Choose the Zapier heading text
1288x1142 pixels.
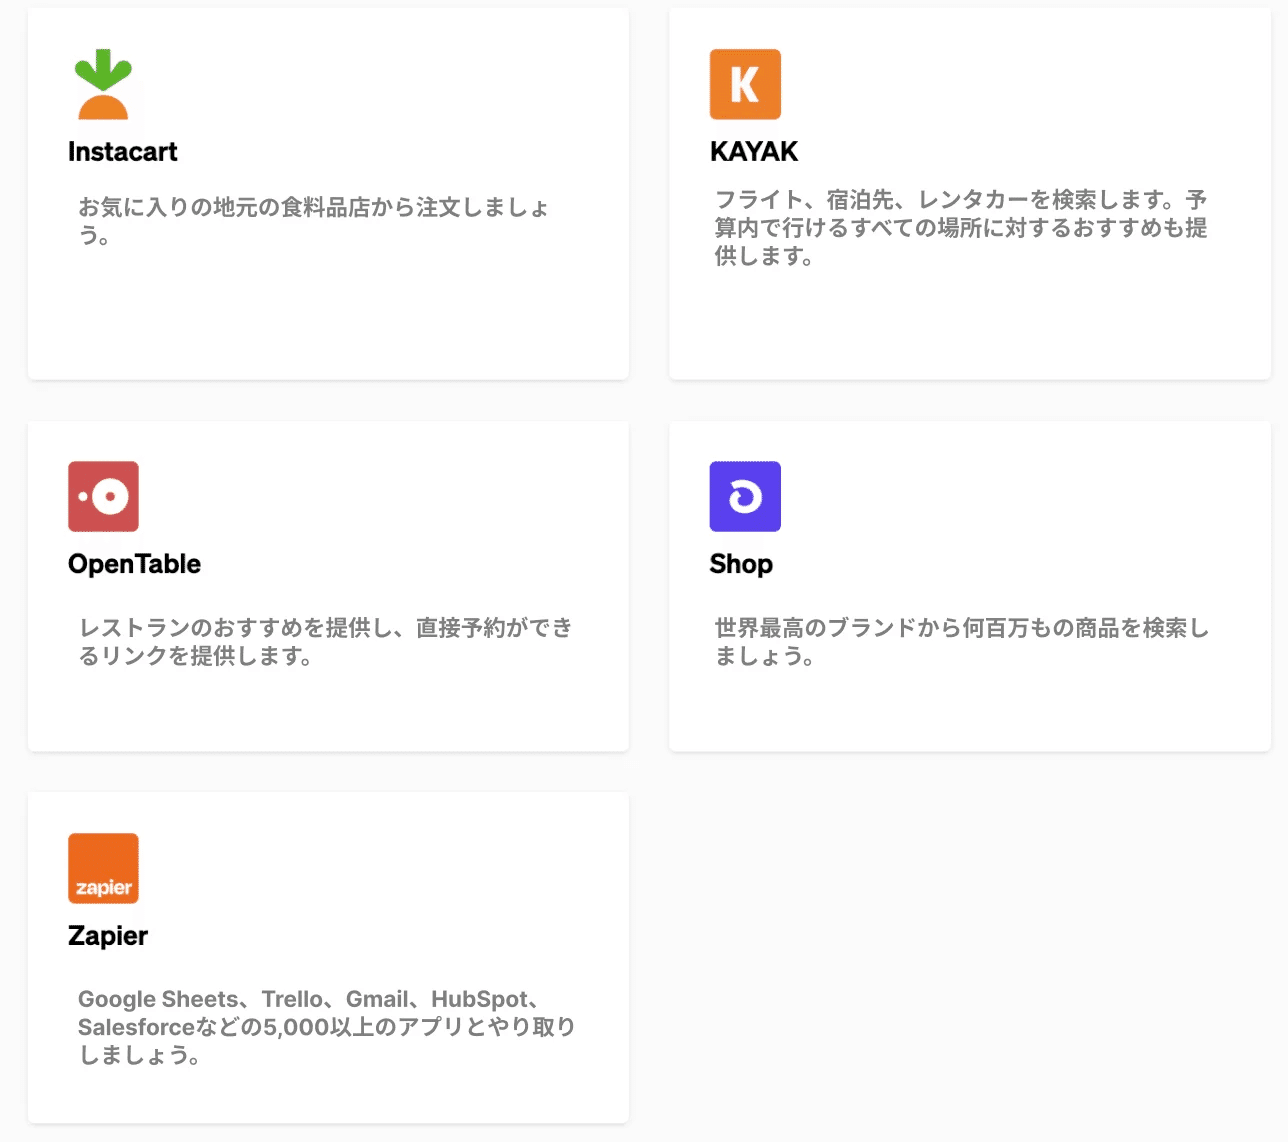tap(108, 936)
